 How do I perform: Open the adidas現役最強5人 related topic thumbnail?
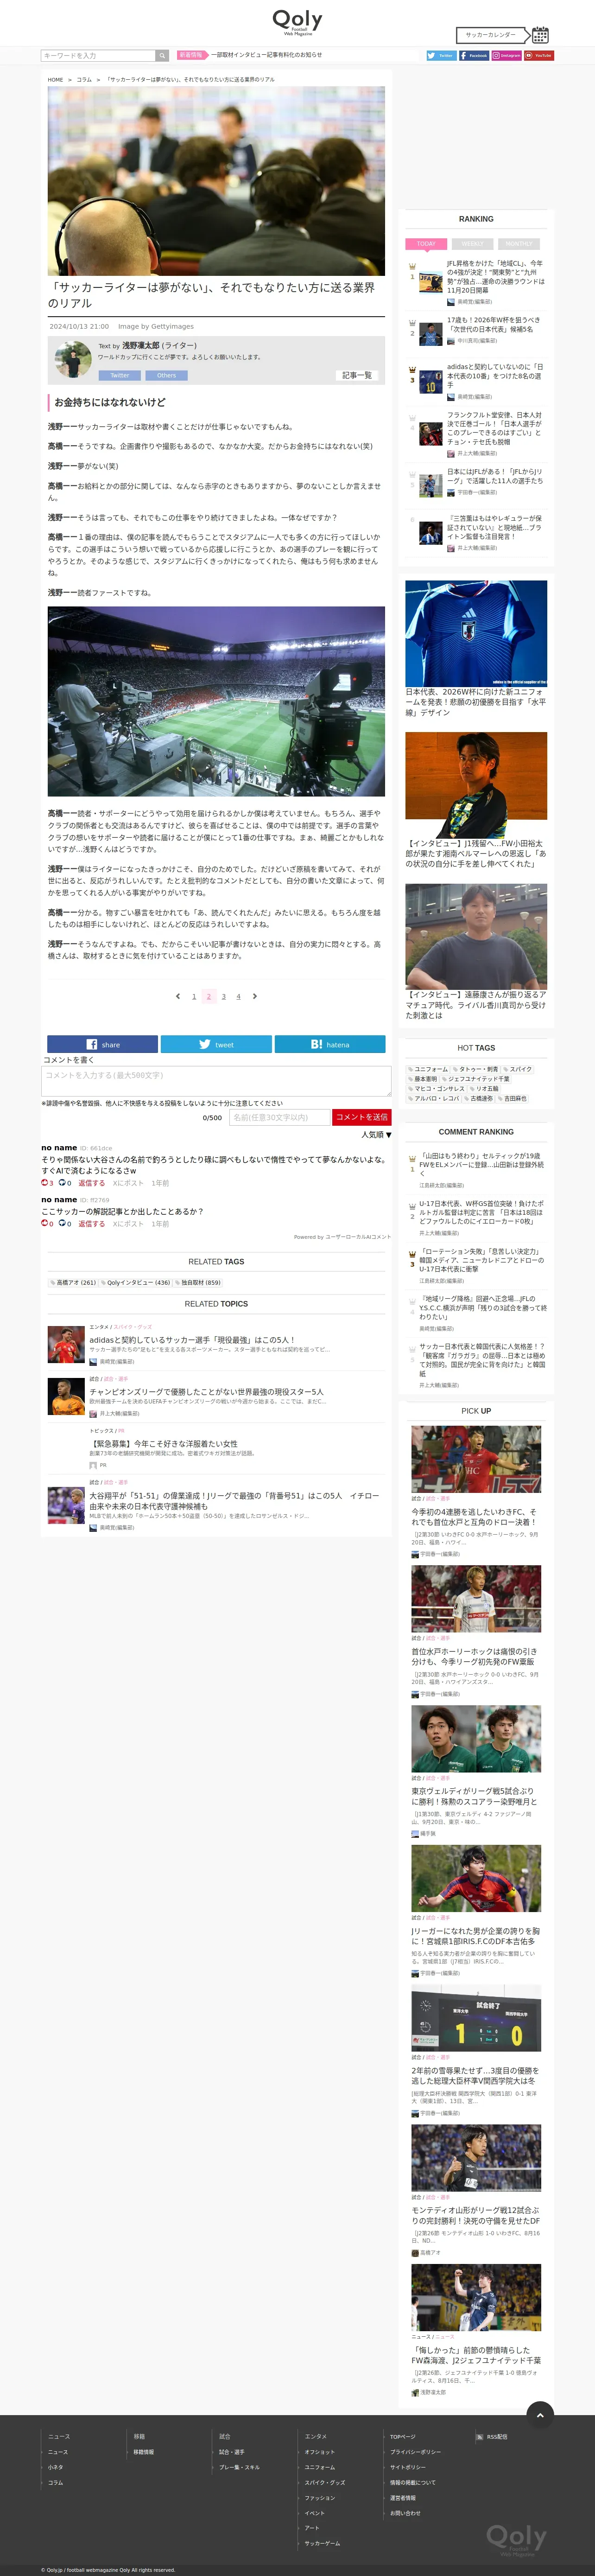(66, 1345)
